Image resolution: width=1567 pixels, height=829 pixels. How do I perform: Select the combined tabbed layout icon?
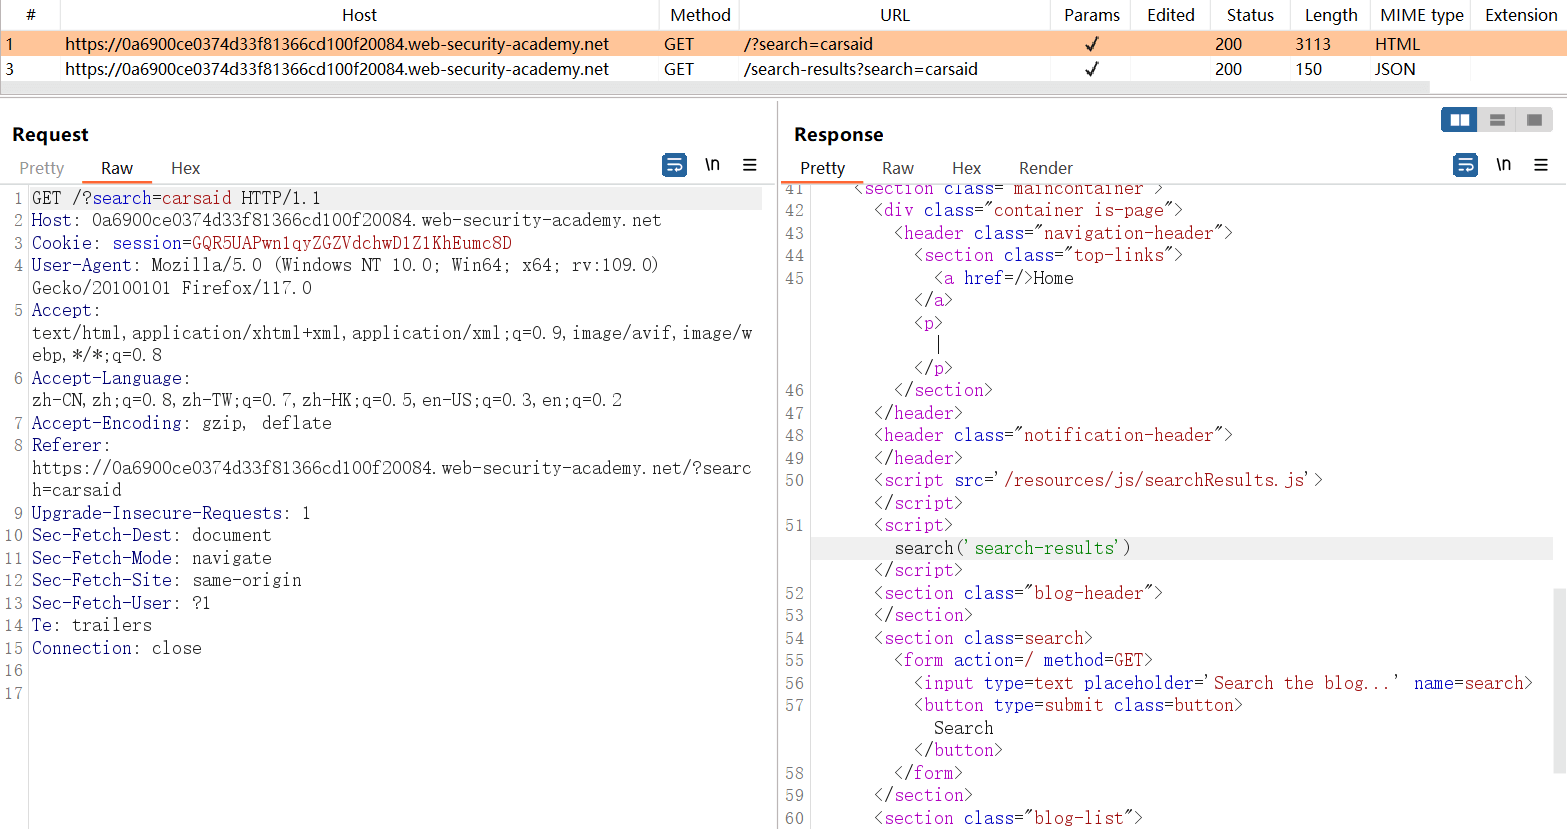click(1534, 120)
